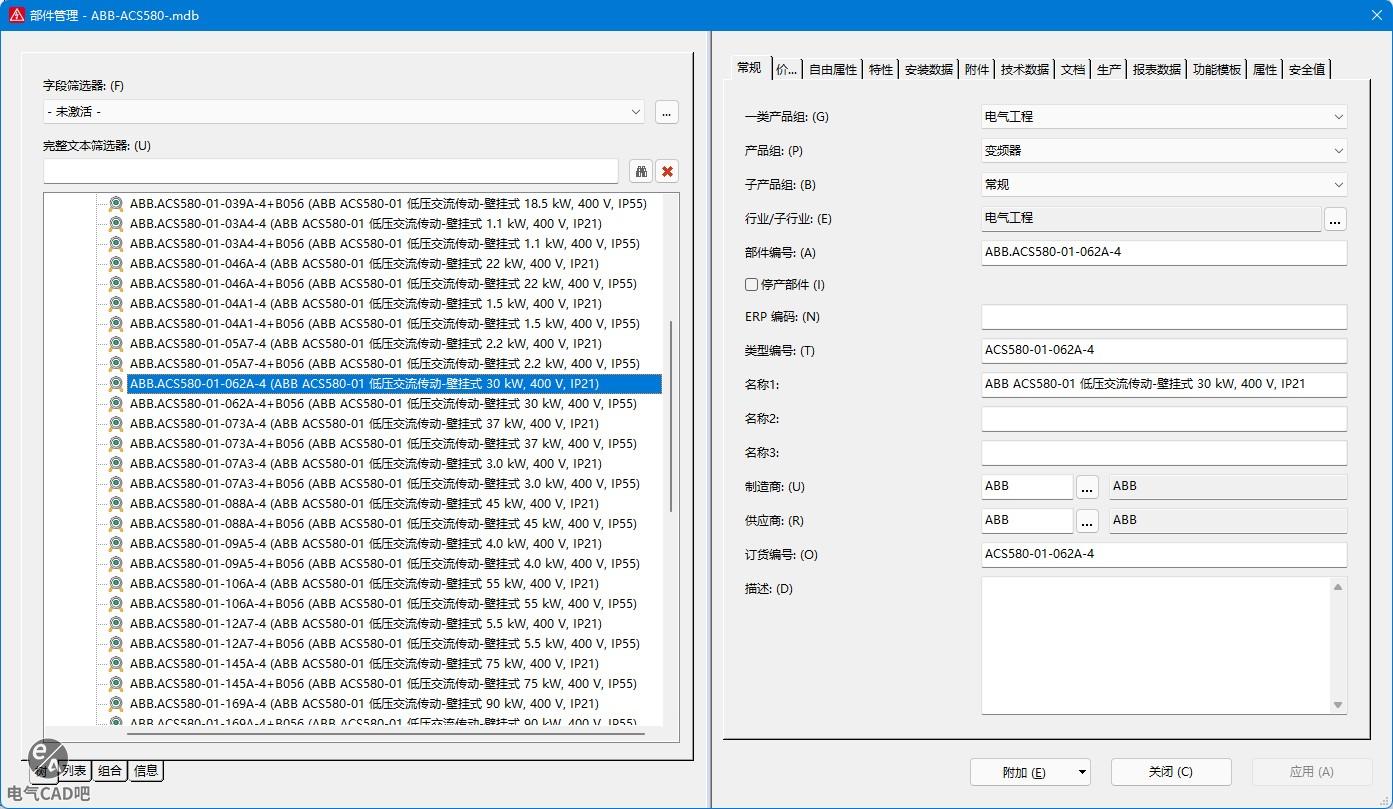The width and height of the screenshot is (1393, 809).
Task: Click the red X clear filter icon
Action: (x=667, y=171)
